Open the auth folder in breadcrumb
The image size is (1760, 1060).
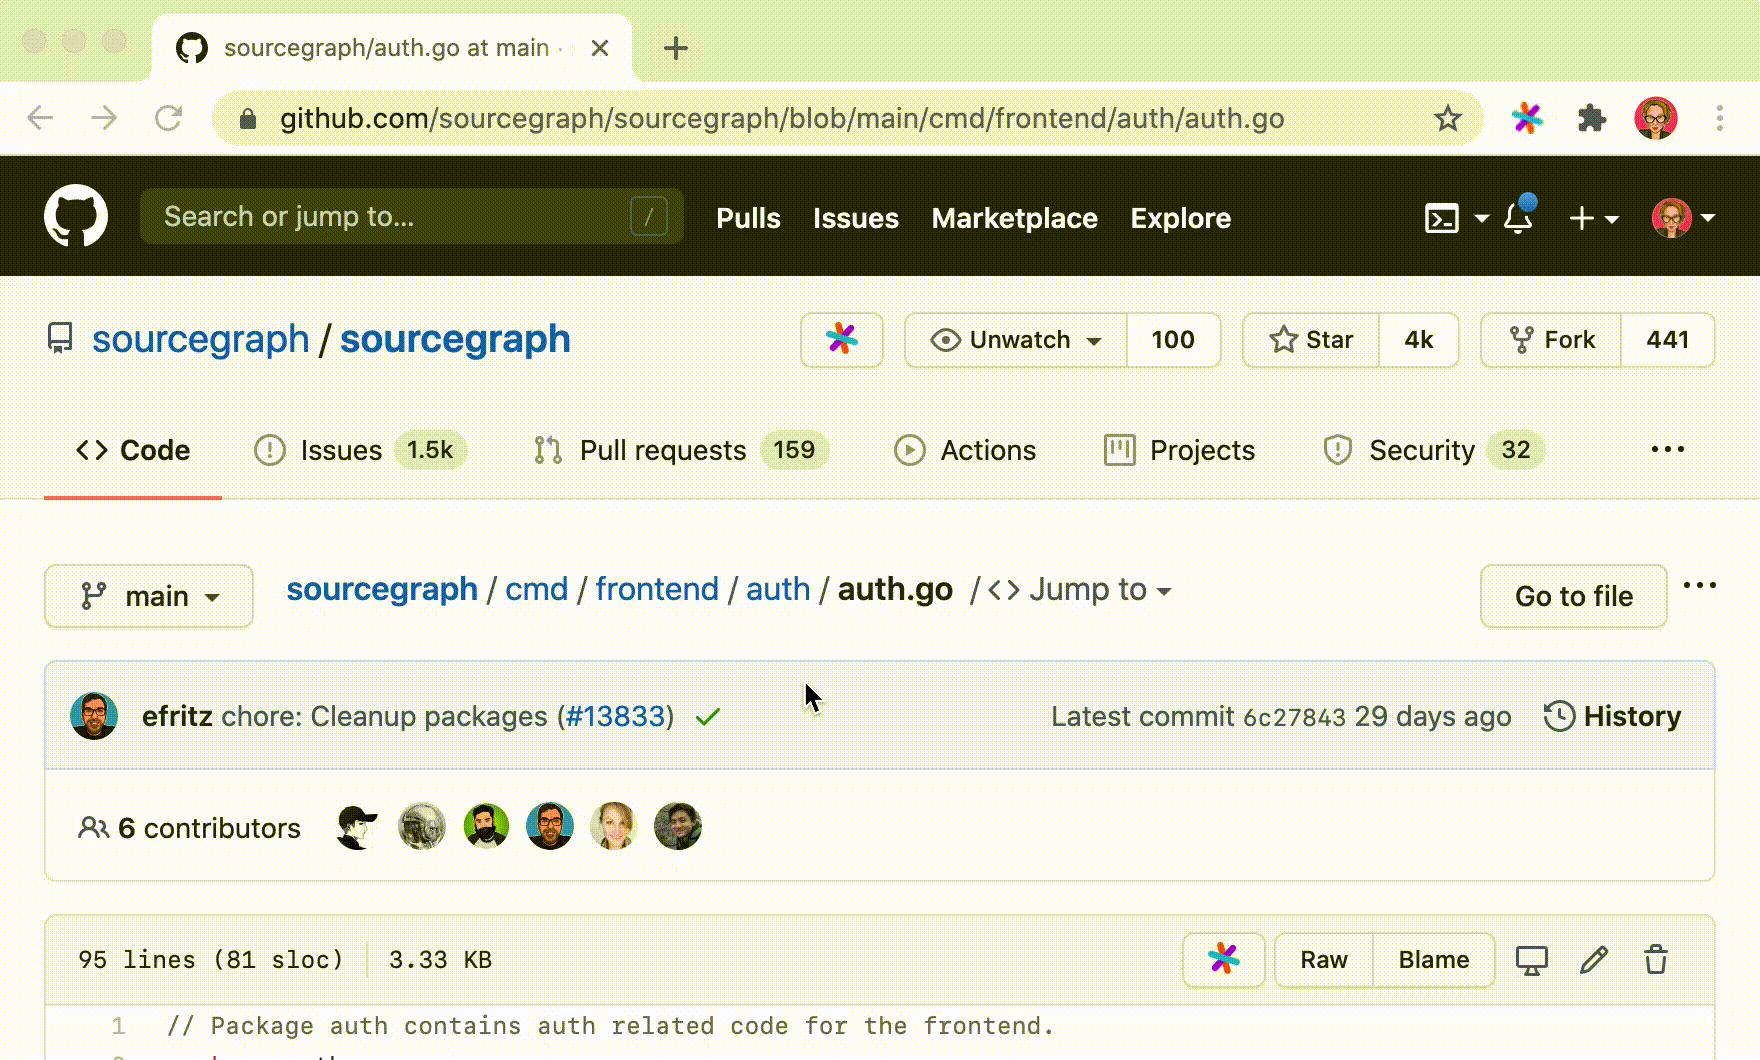[778, 589]
